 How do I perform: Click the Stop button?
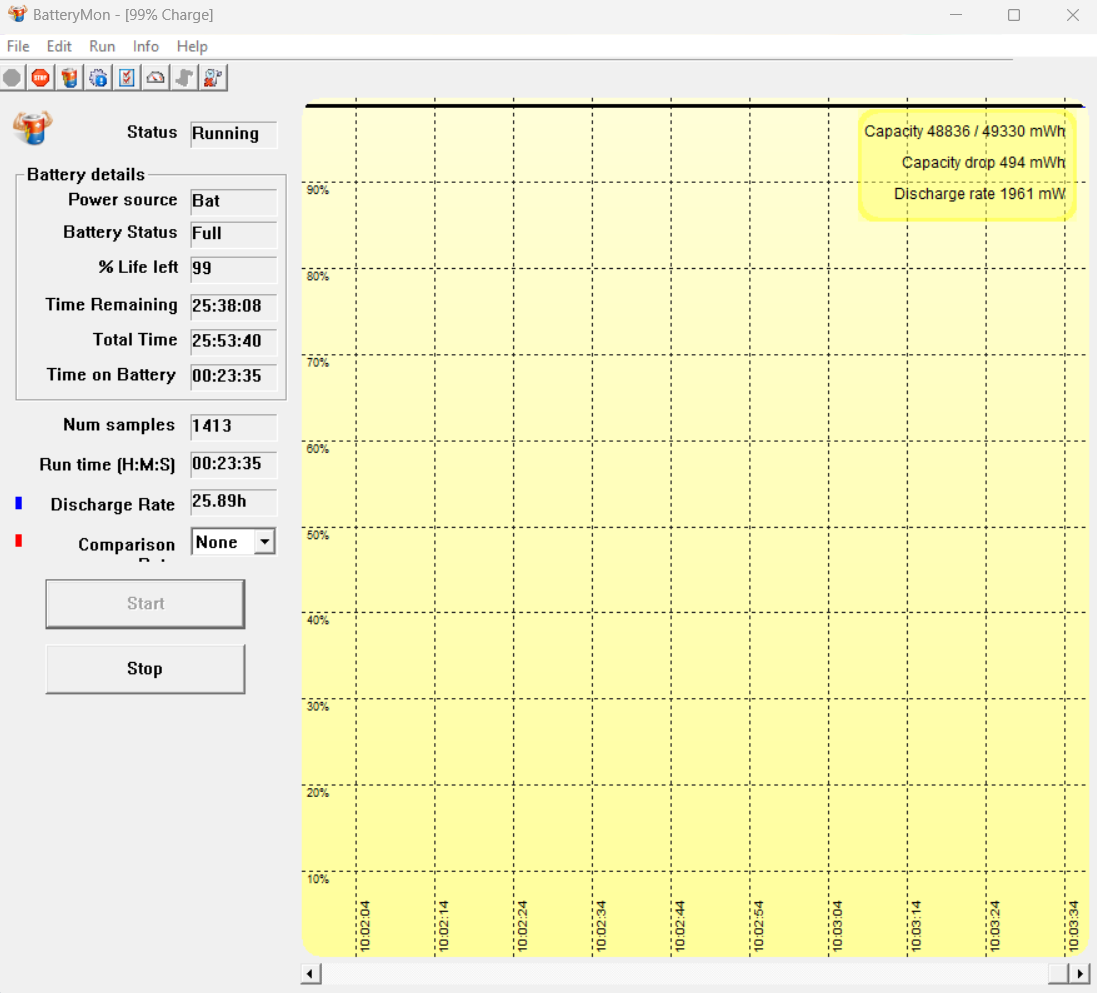pyautogui.click(x=146, y=669)
